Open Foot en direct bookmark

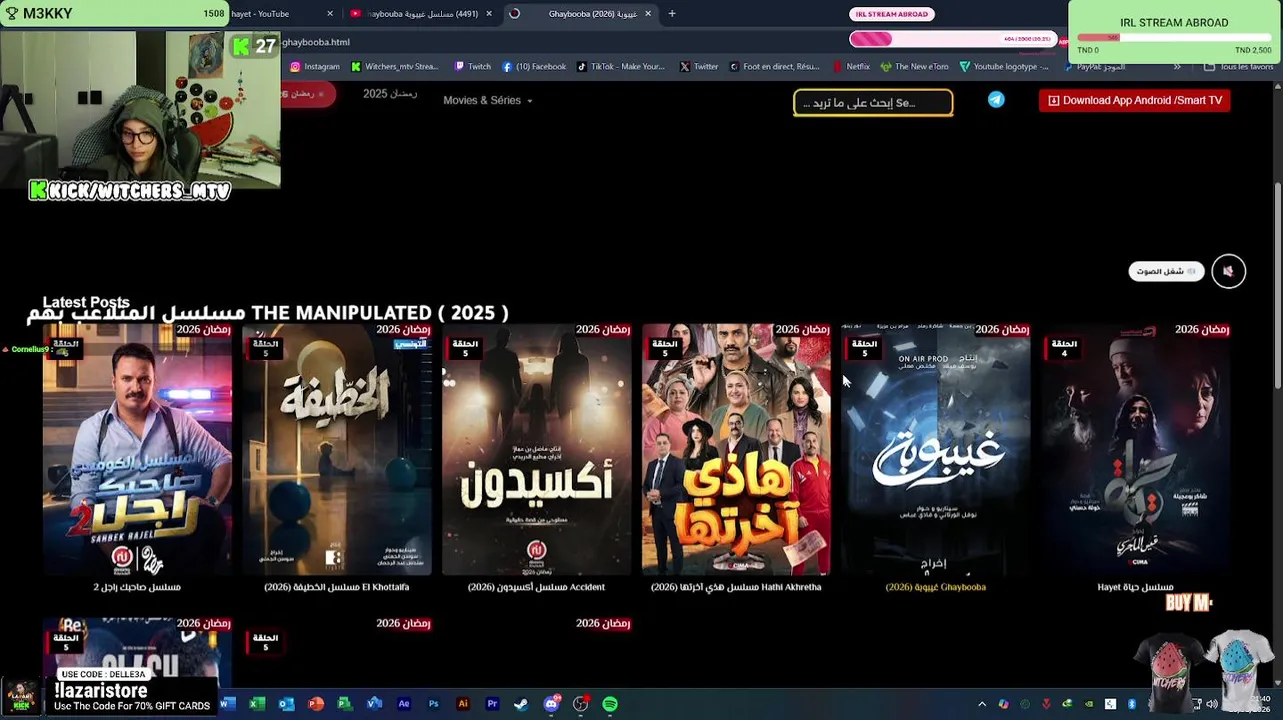(x=775, y=67)
